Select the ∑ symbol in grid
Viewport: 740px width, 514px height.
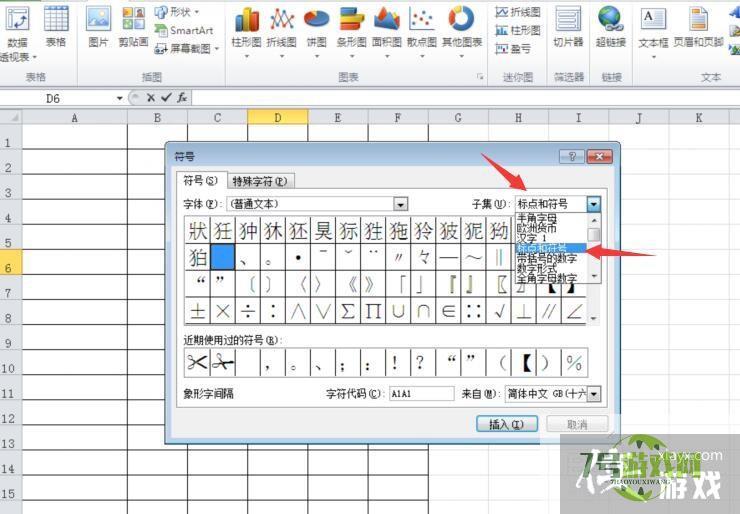tap(348, 311)
